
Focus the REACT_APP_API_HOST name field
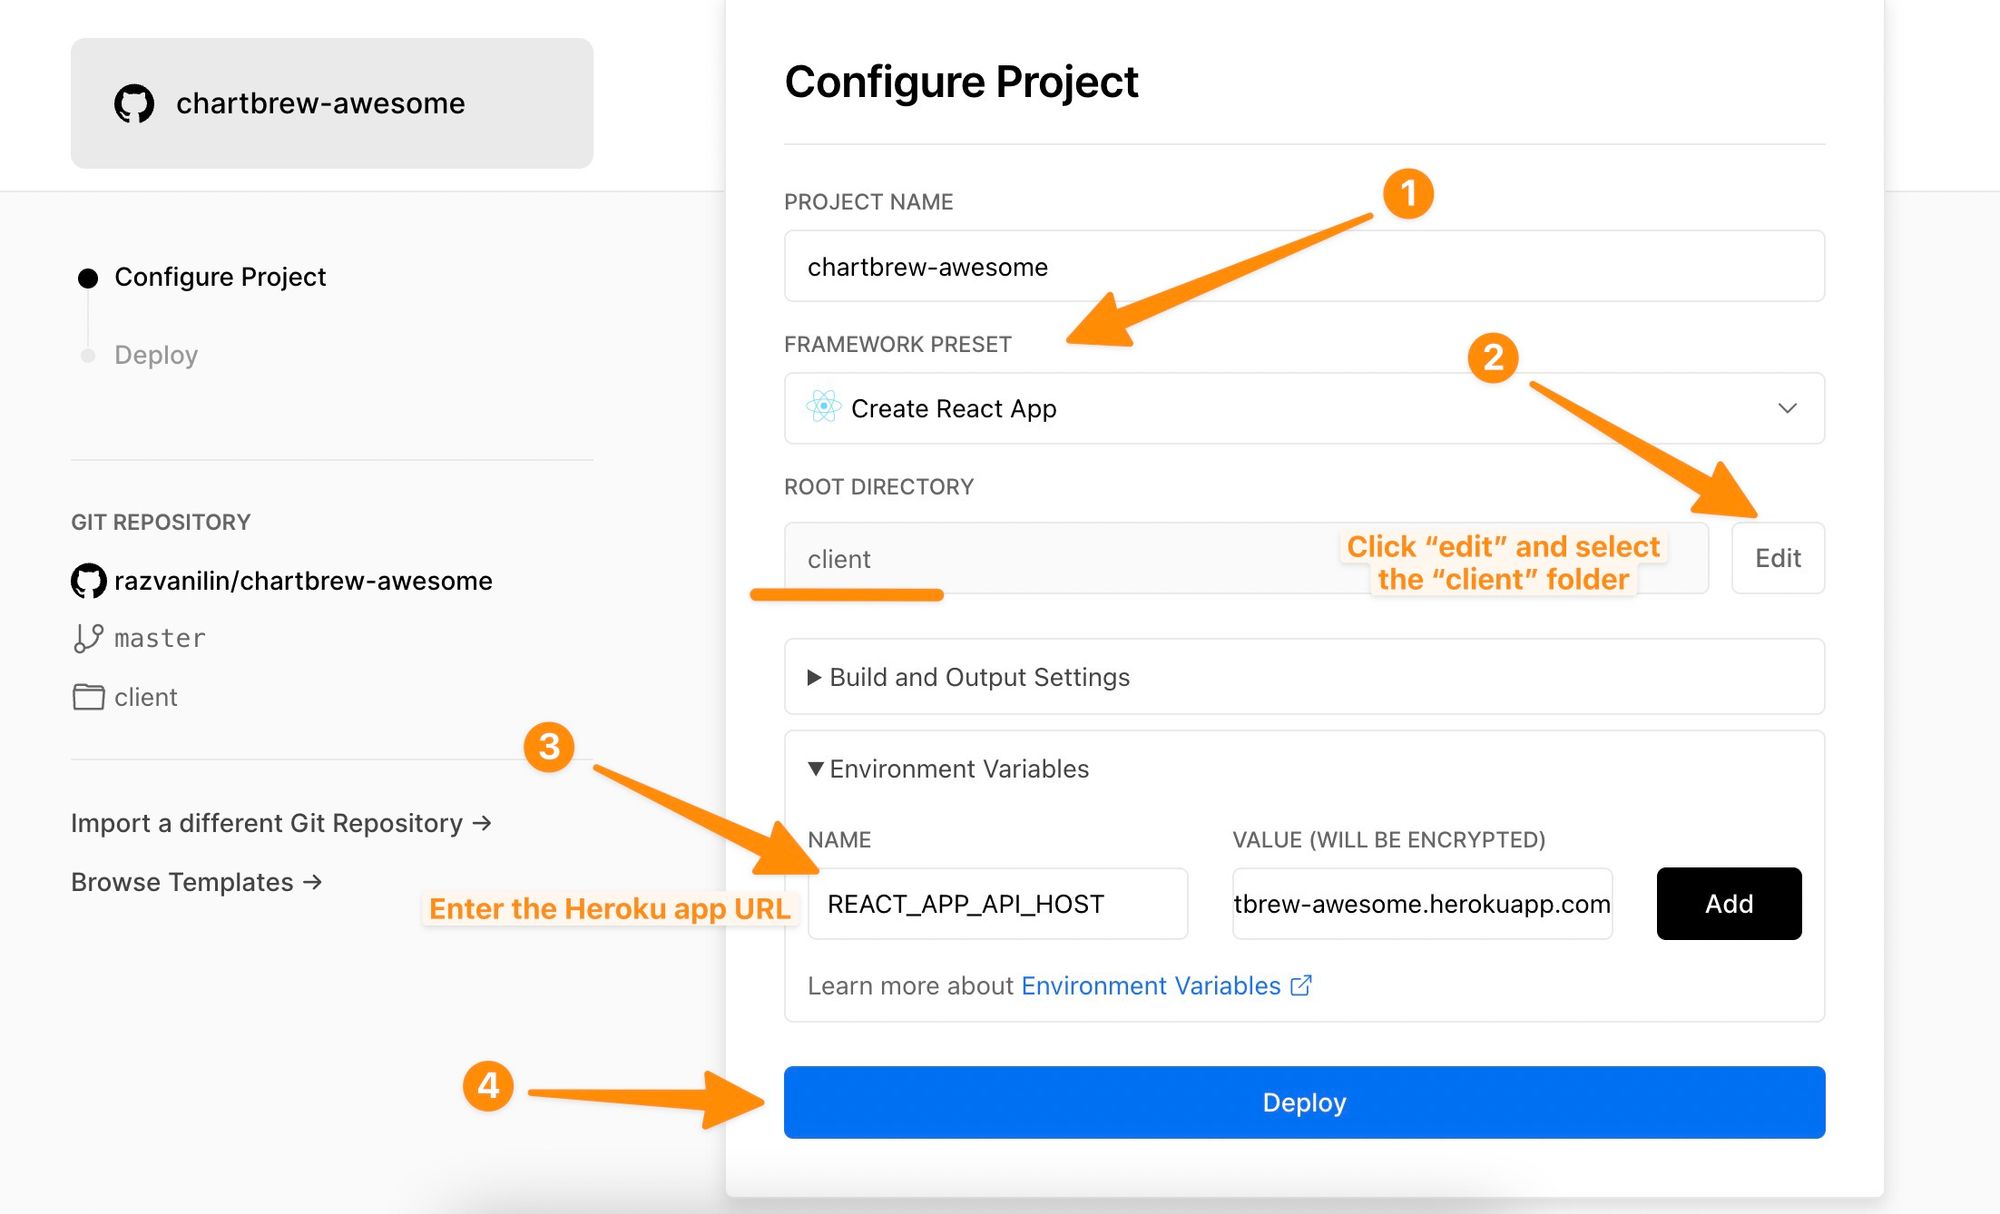coord(997,904)
